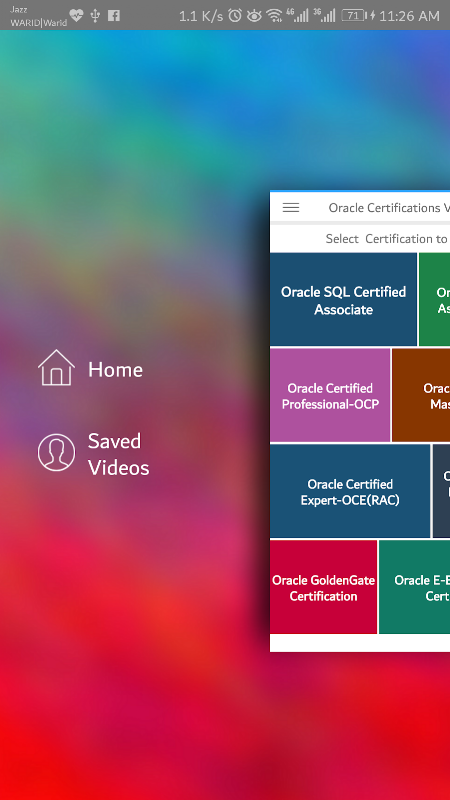Select Oracle Certified Professional-OCP tile
Viewport: 450px width, 800px height.
(330, 395)
